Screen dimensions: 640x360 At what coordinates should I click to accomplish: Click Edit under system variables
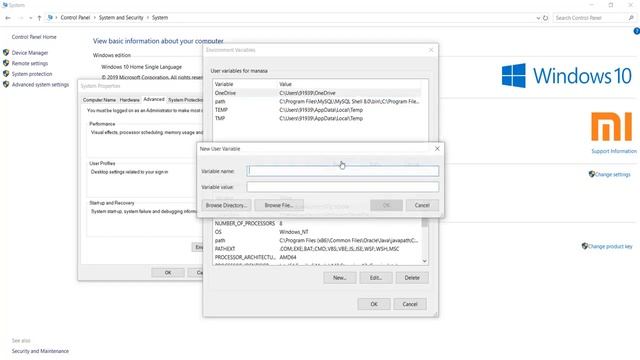[376, 278]
